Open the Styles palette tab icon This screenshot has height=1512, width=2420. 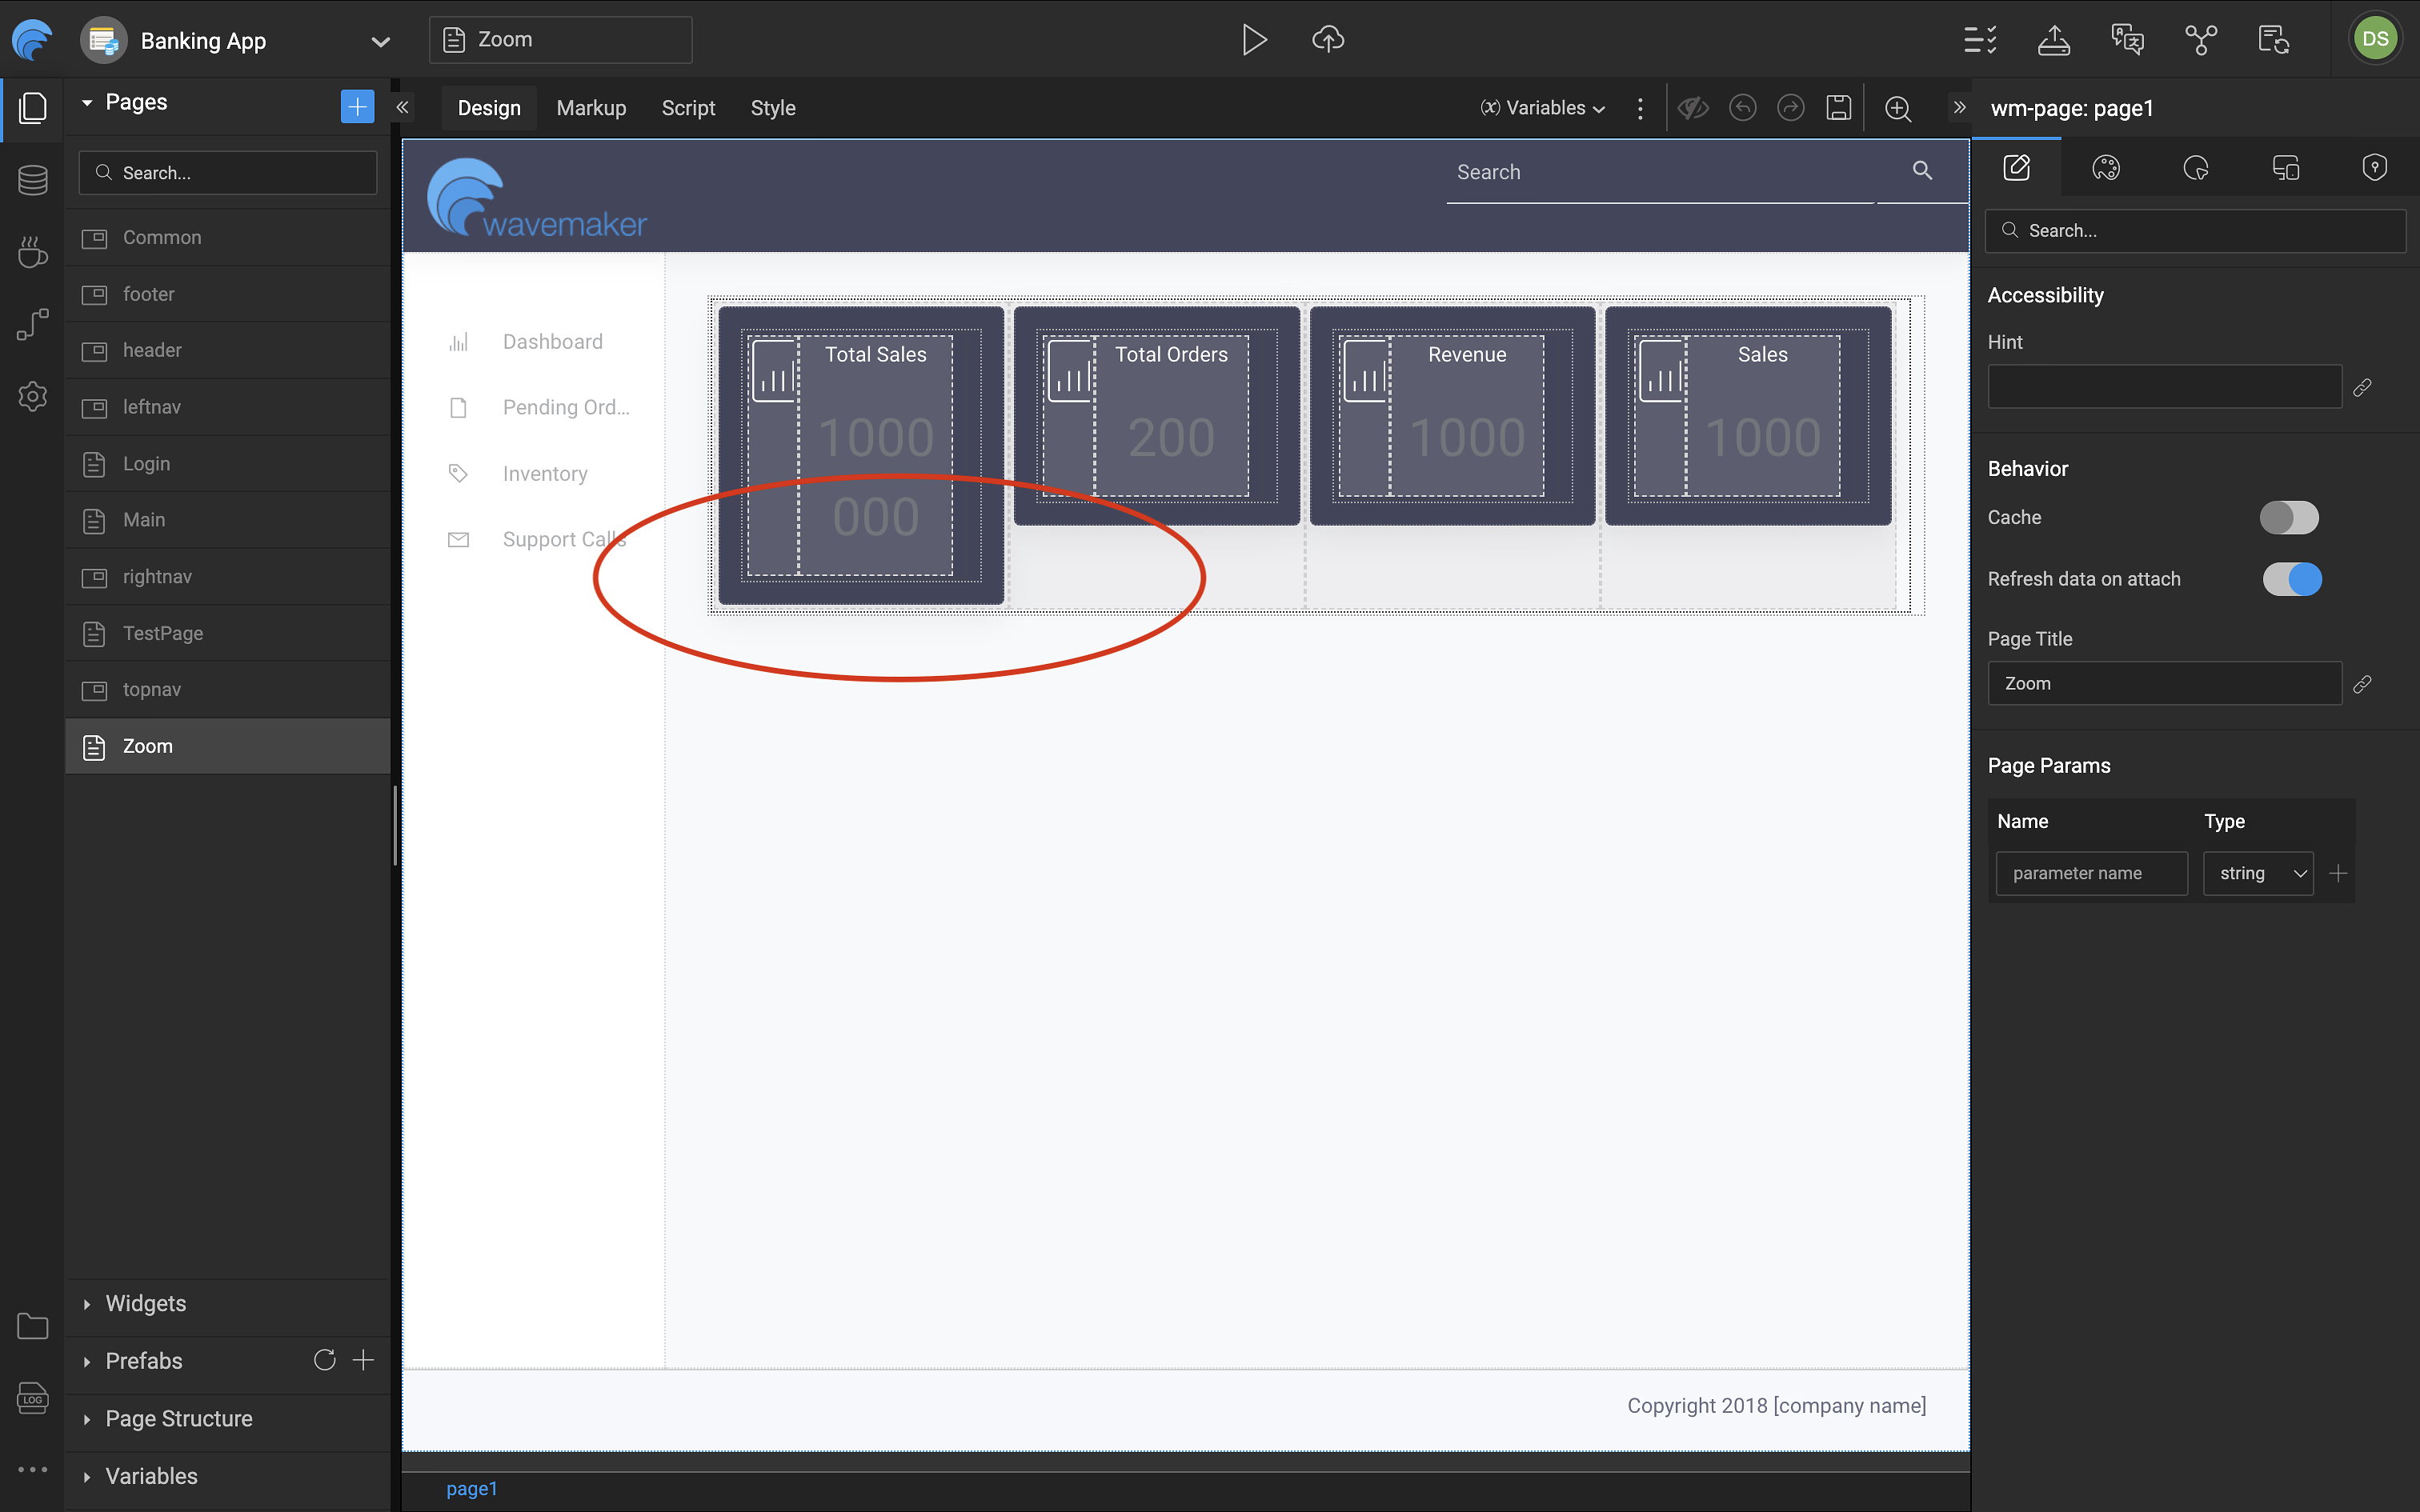[2105, 168]
